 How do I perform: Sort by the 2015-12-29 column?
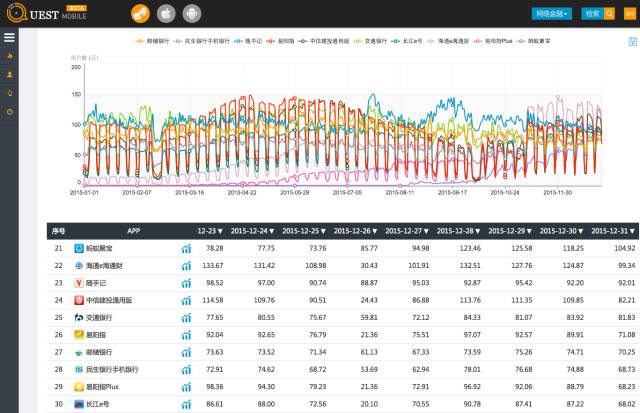509,231
